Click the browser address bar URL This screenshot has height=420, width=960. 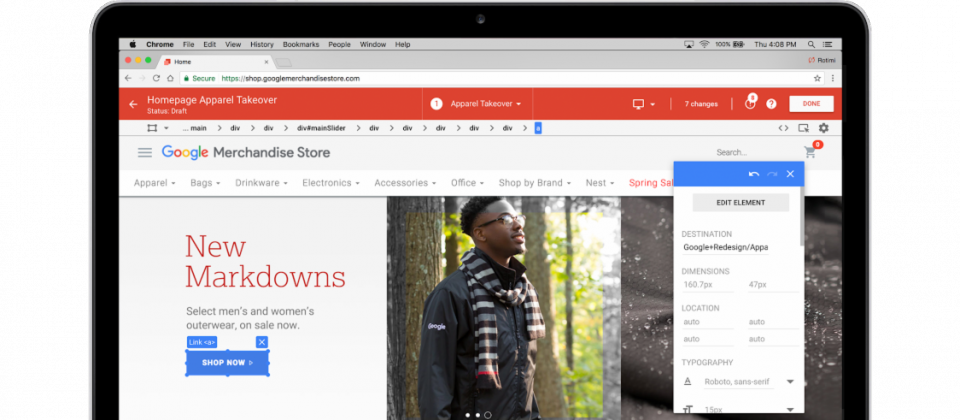point(290,78)
